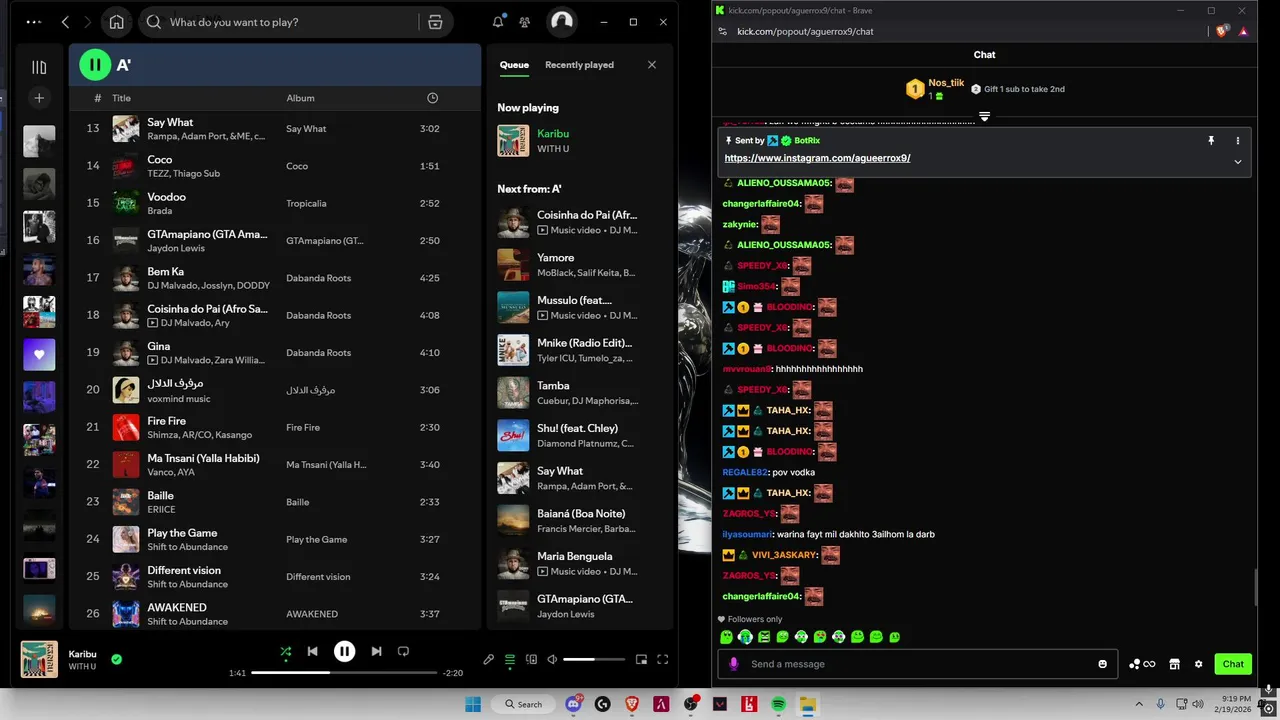The width and height of the screenshot is (1280, 720).
Task: Toggle repeat in Spotify player
Action: [403, 651]
